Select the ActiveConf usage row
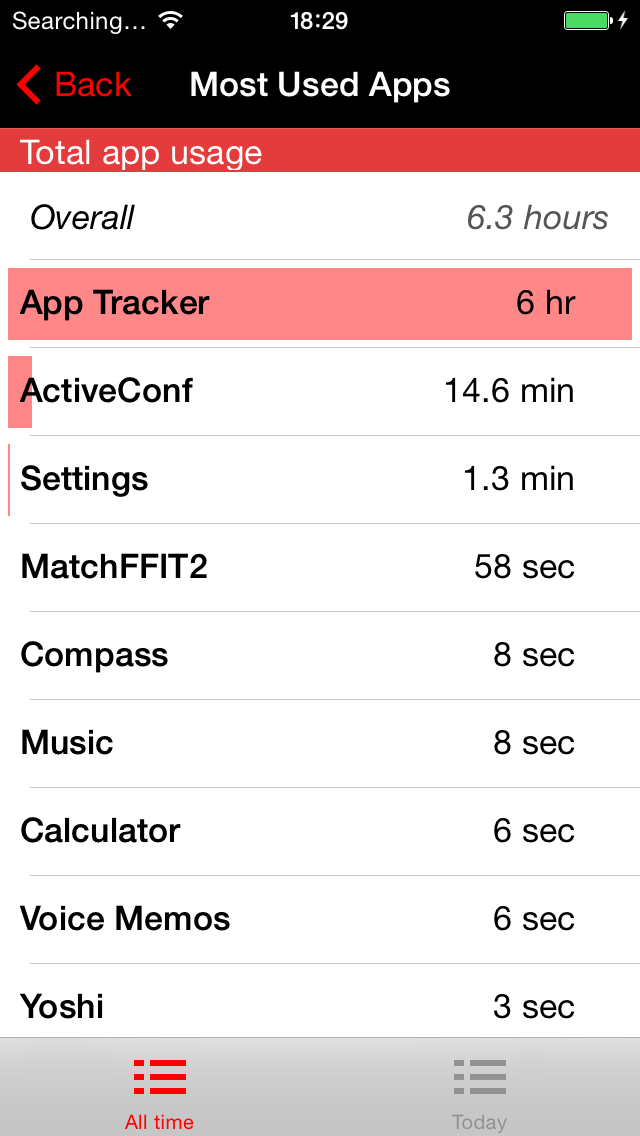Viewport: 640px width, 1136px height. [320, 391]
